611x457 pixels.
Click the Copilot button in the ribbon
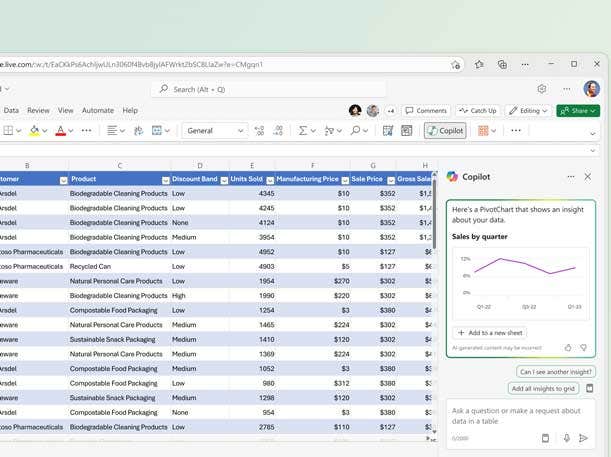(445, 131)
